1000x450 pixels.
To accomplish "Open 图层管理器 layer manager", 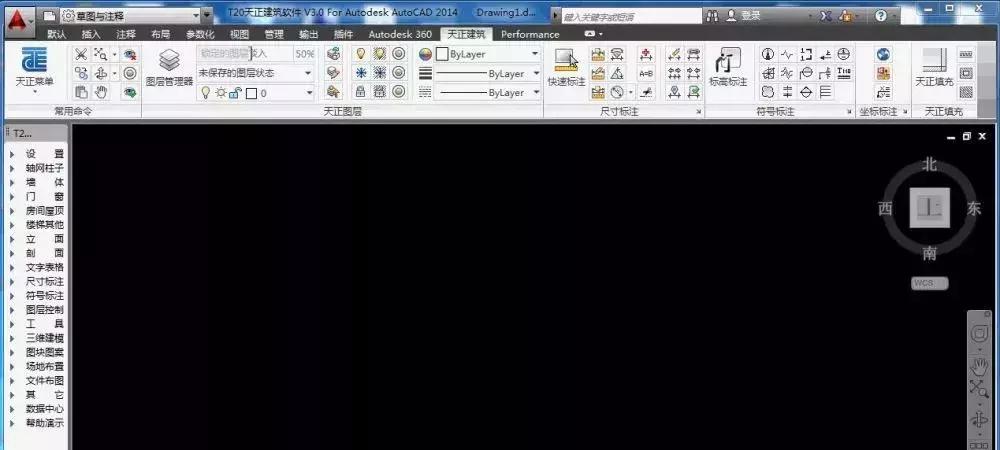I will [x=169, y=67].
